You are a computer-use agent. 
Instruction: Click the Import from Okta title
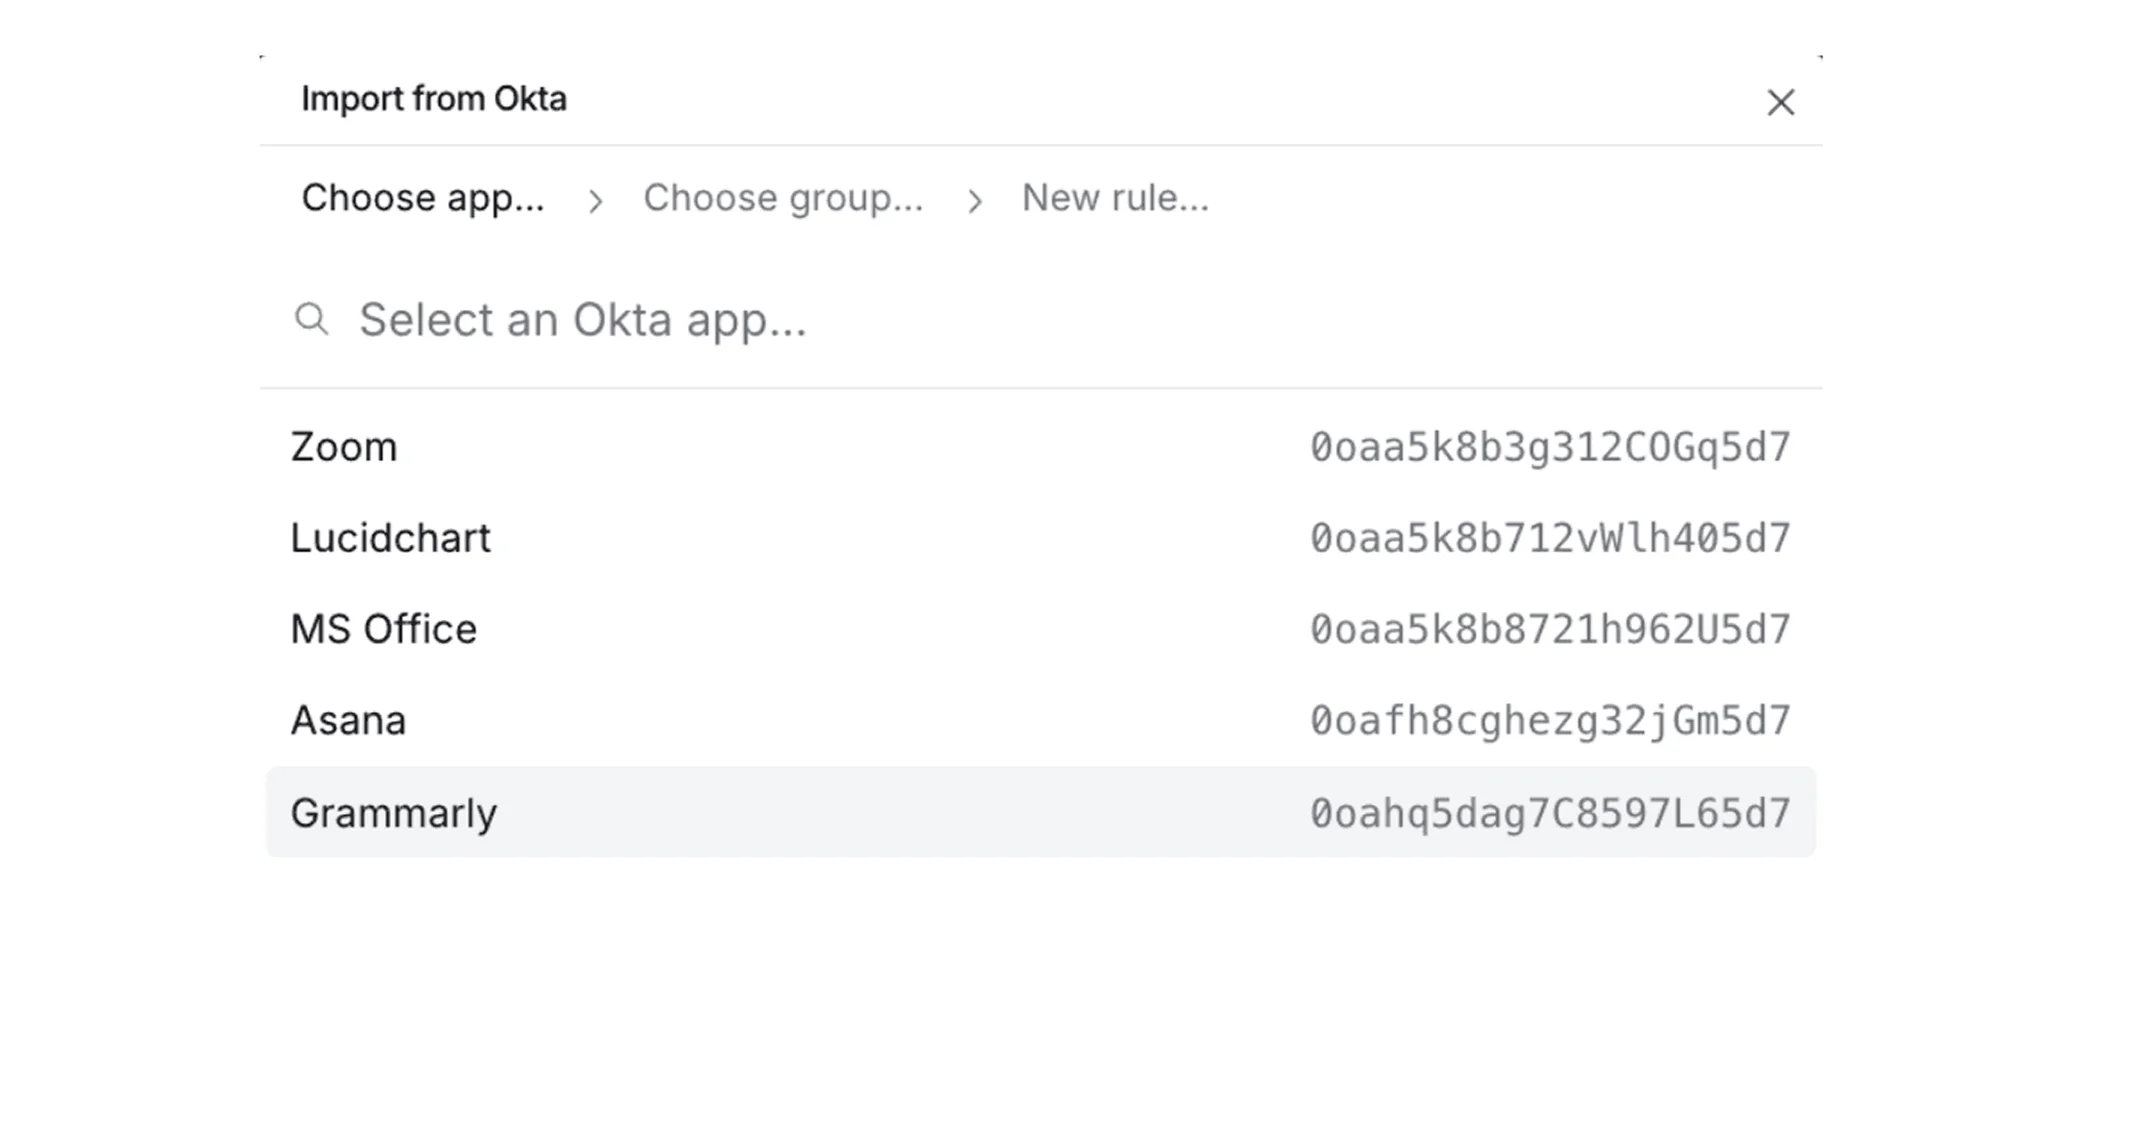click(x=434, y=99)
